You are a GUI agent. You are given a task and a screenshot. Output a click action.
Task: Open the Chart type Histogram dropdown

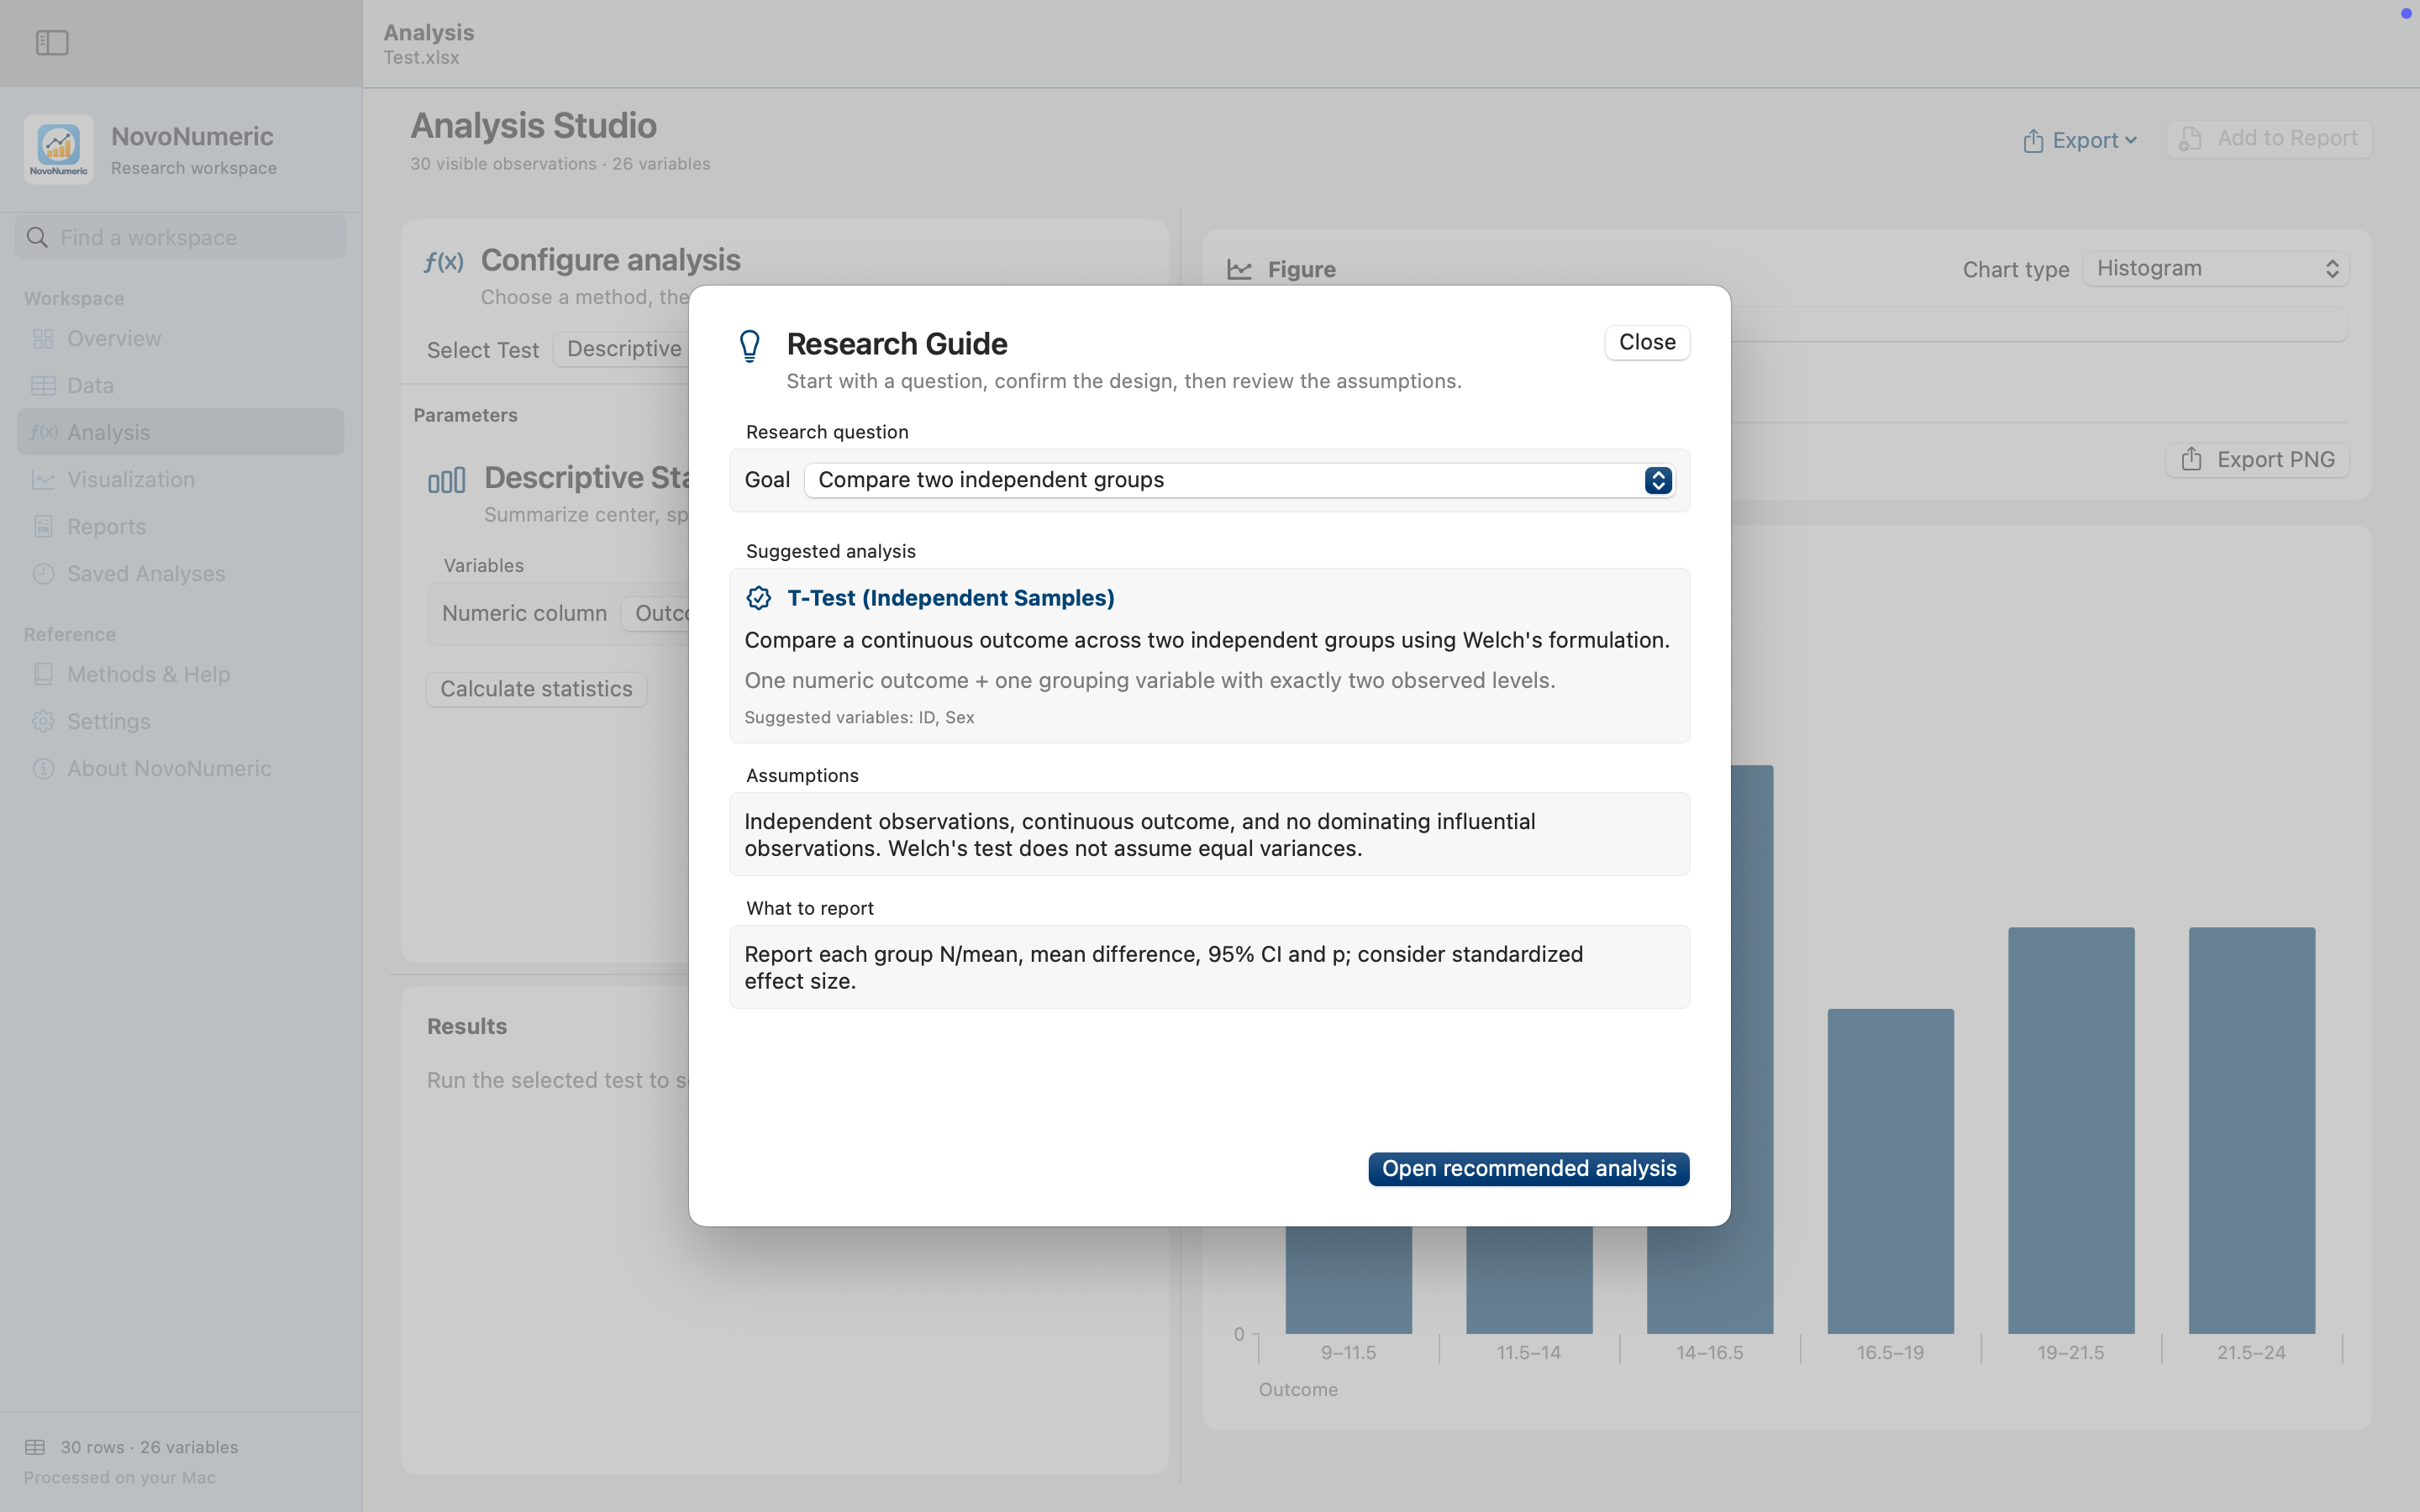click(2216, 269)
